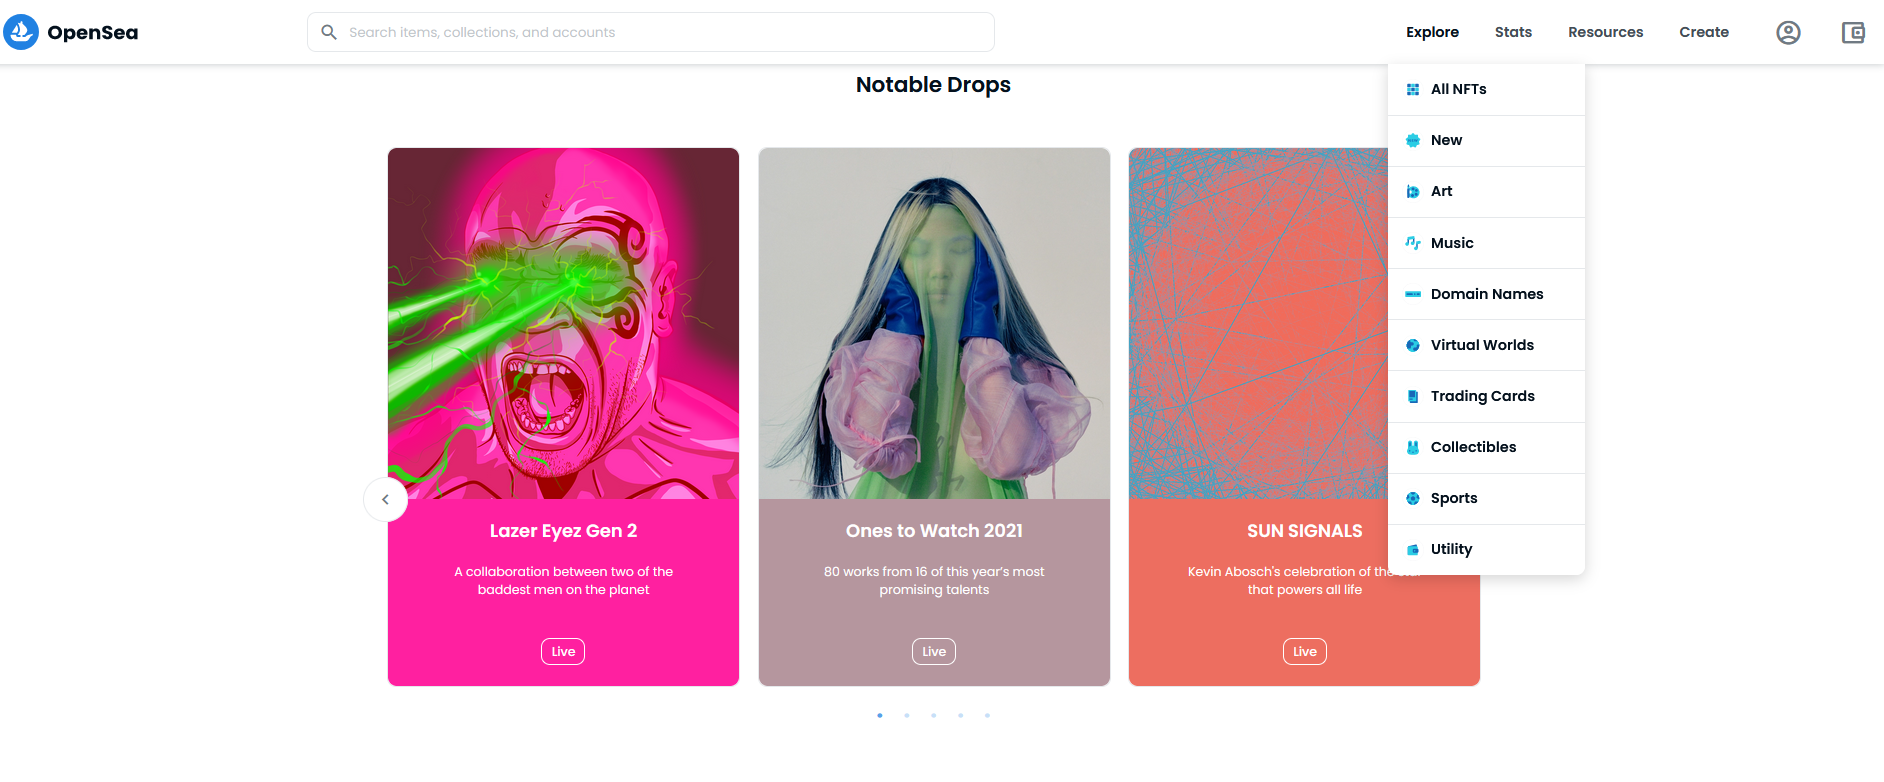Go to previous drops with left chevron
The height and width of the screenshot is (782, 1884).
pyautogui.click(x=385, y=499)
